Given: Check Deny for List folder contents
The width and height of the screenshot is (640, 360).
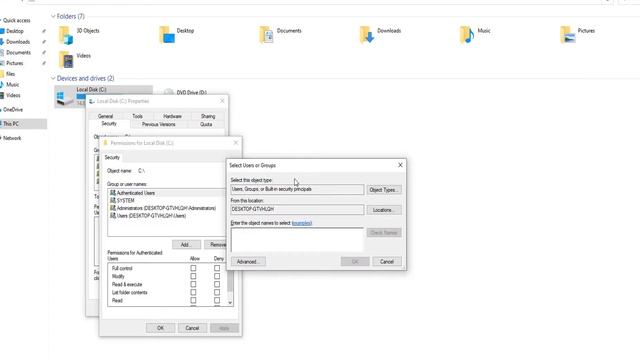Looking at the screenshot, I should (217, 292).
